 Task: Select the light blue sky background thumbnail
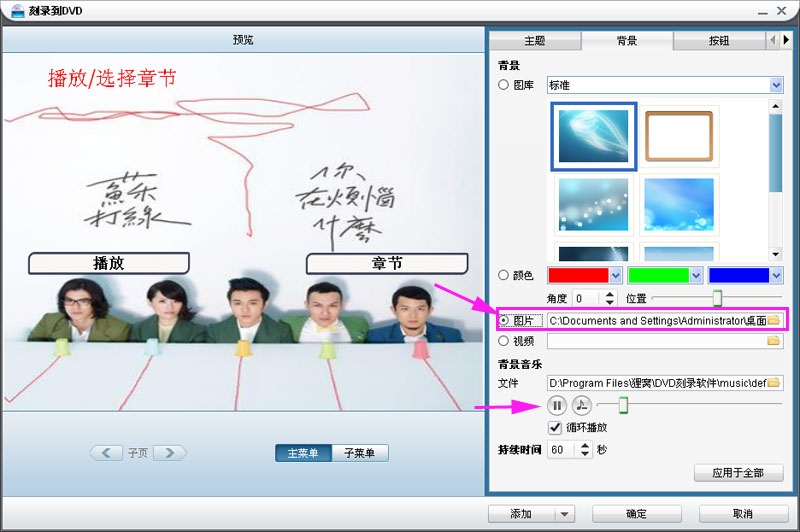tap(679, 205)
